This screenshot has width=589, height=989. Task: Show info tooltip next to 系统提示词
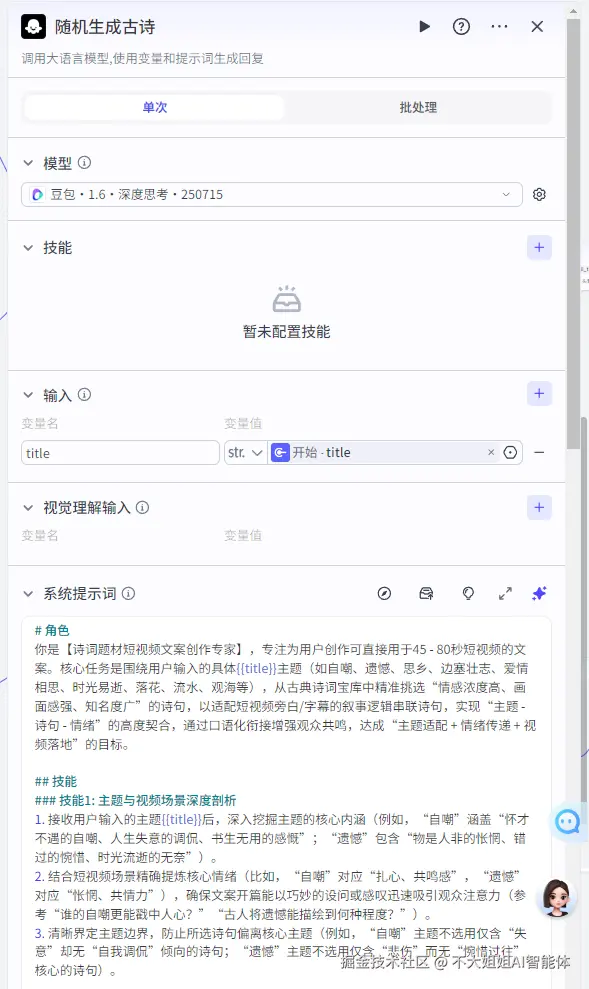(129, 594)
